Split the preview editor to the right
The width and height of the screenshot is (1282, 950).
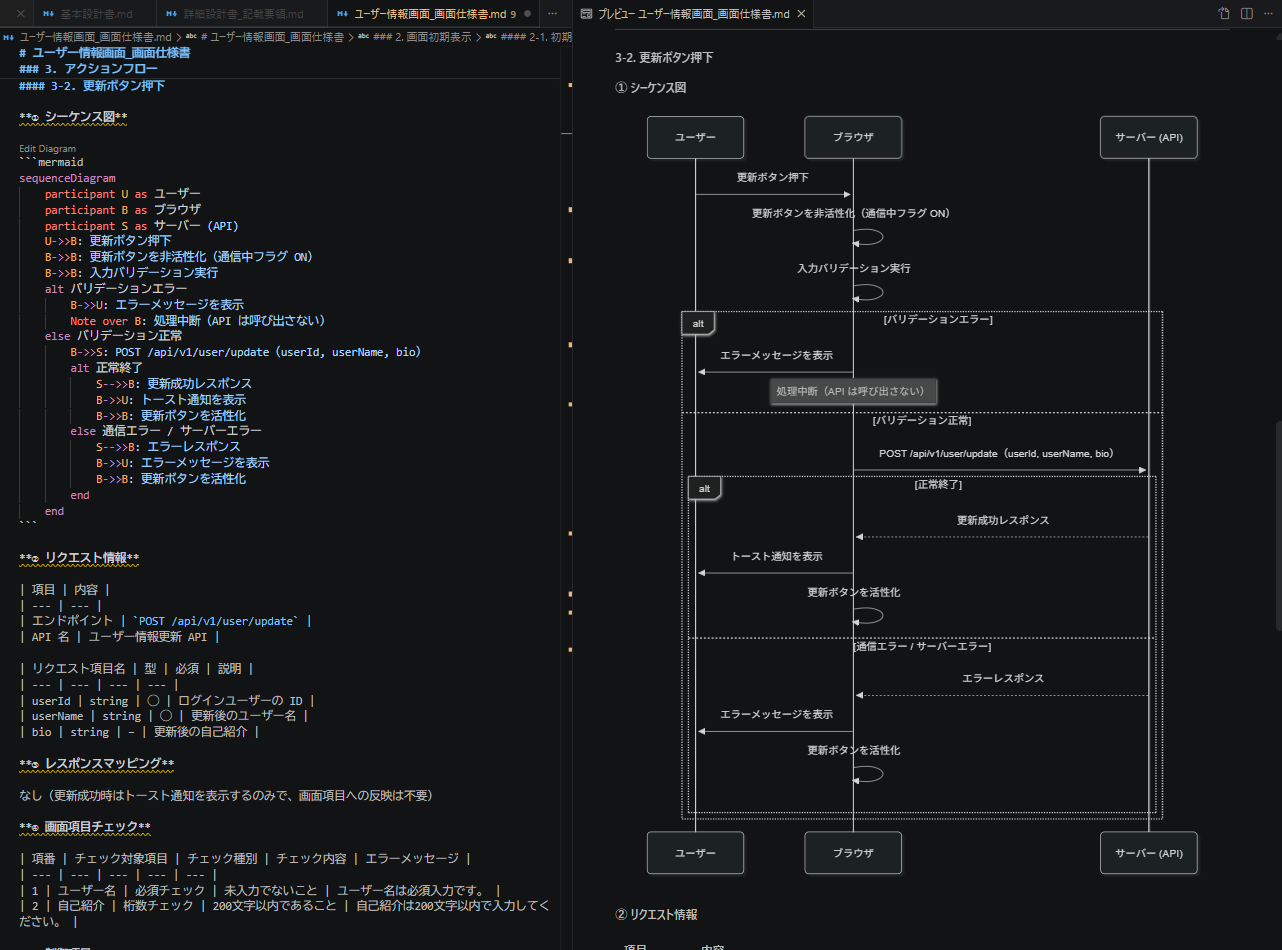1247,14
